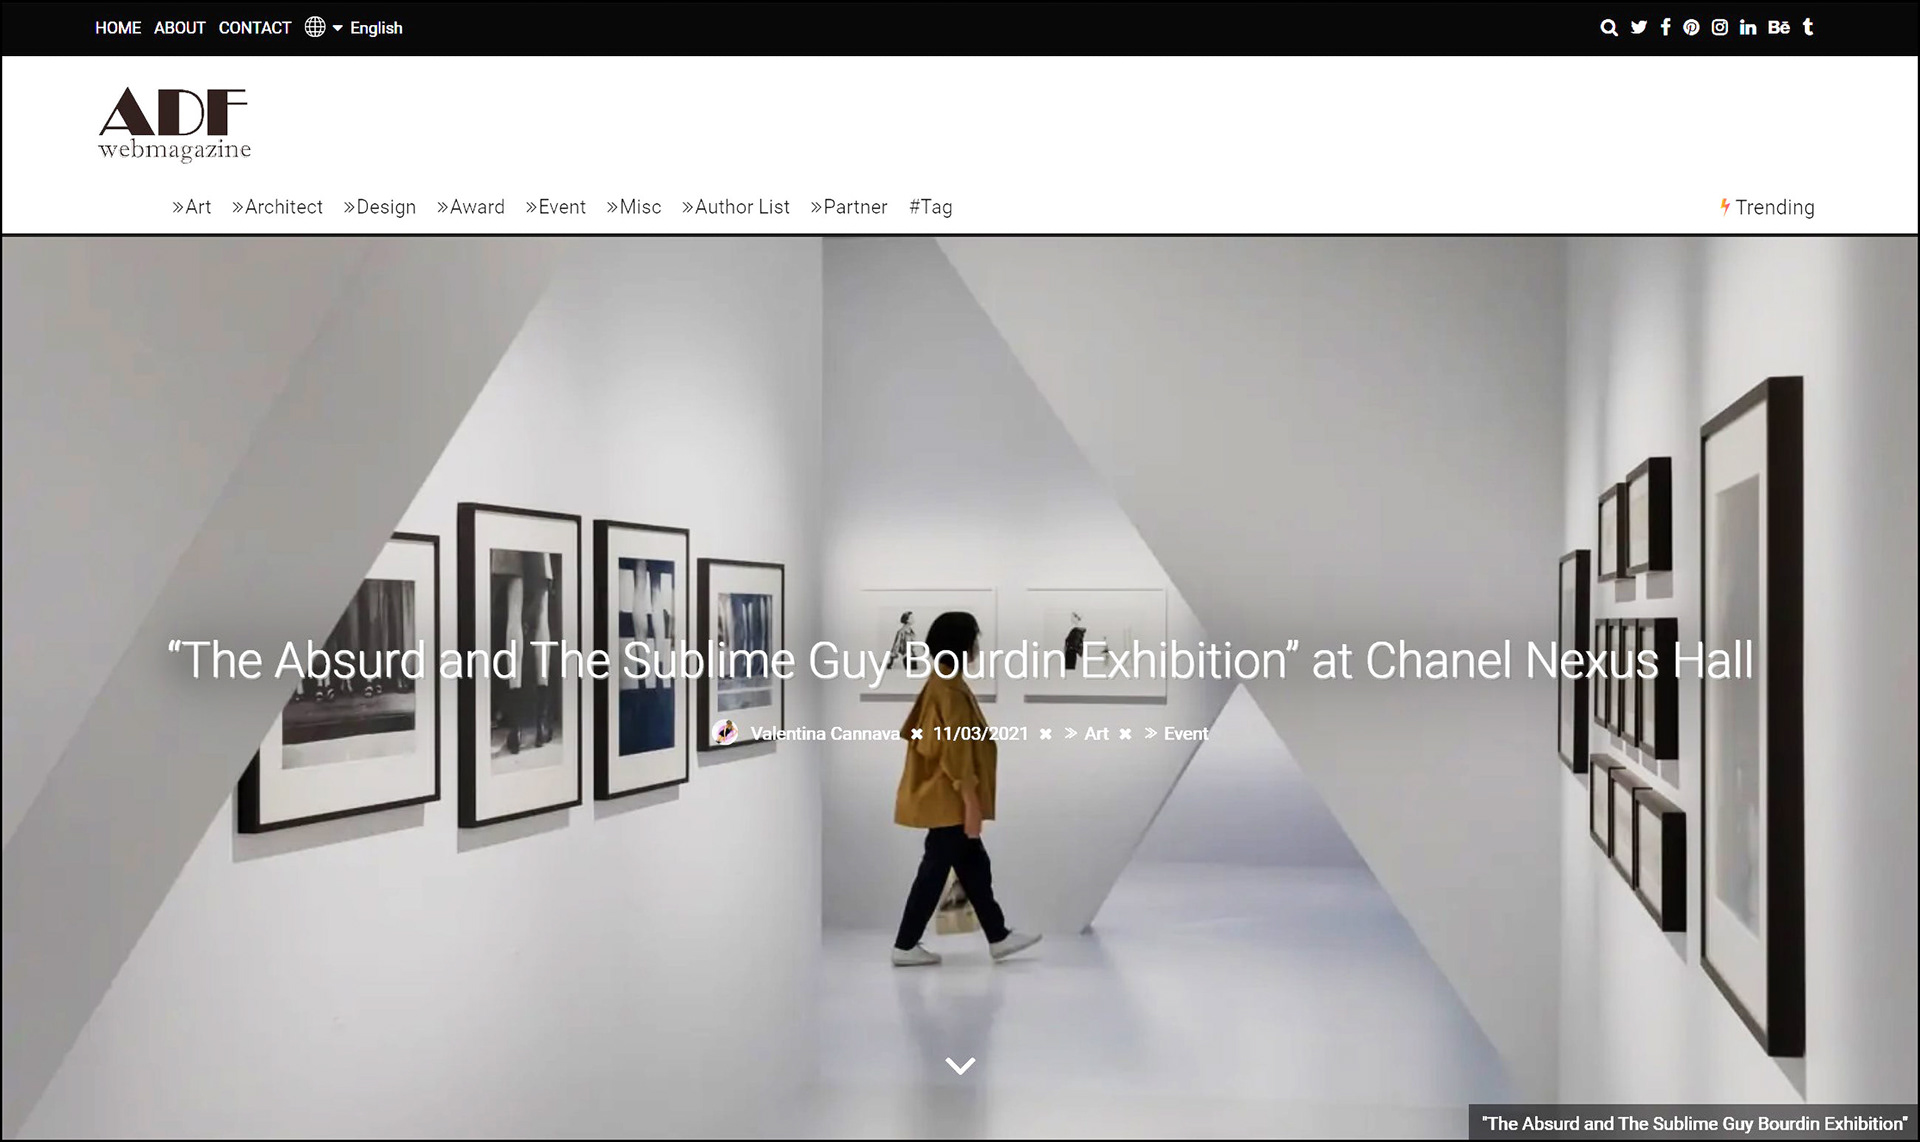1920x1142 pixels.
Task: Open the Architect category menu
Action: (277, 207)
